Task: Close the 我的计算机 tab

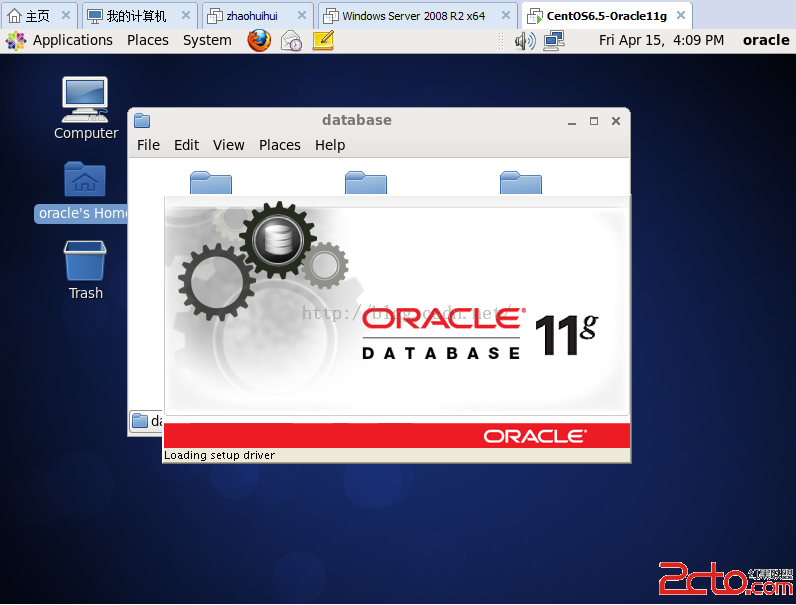Action: coord(186,16)
